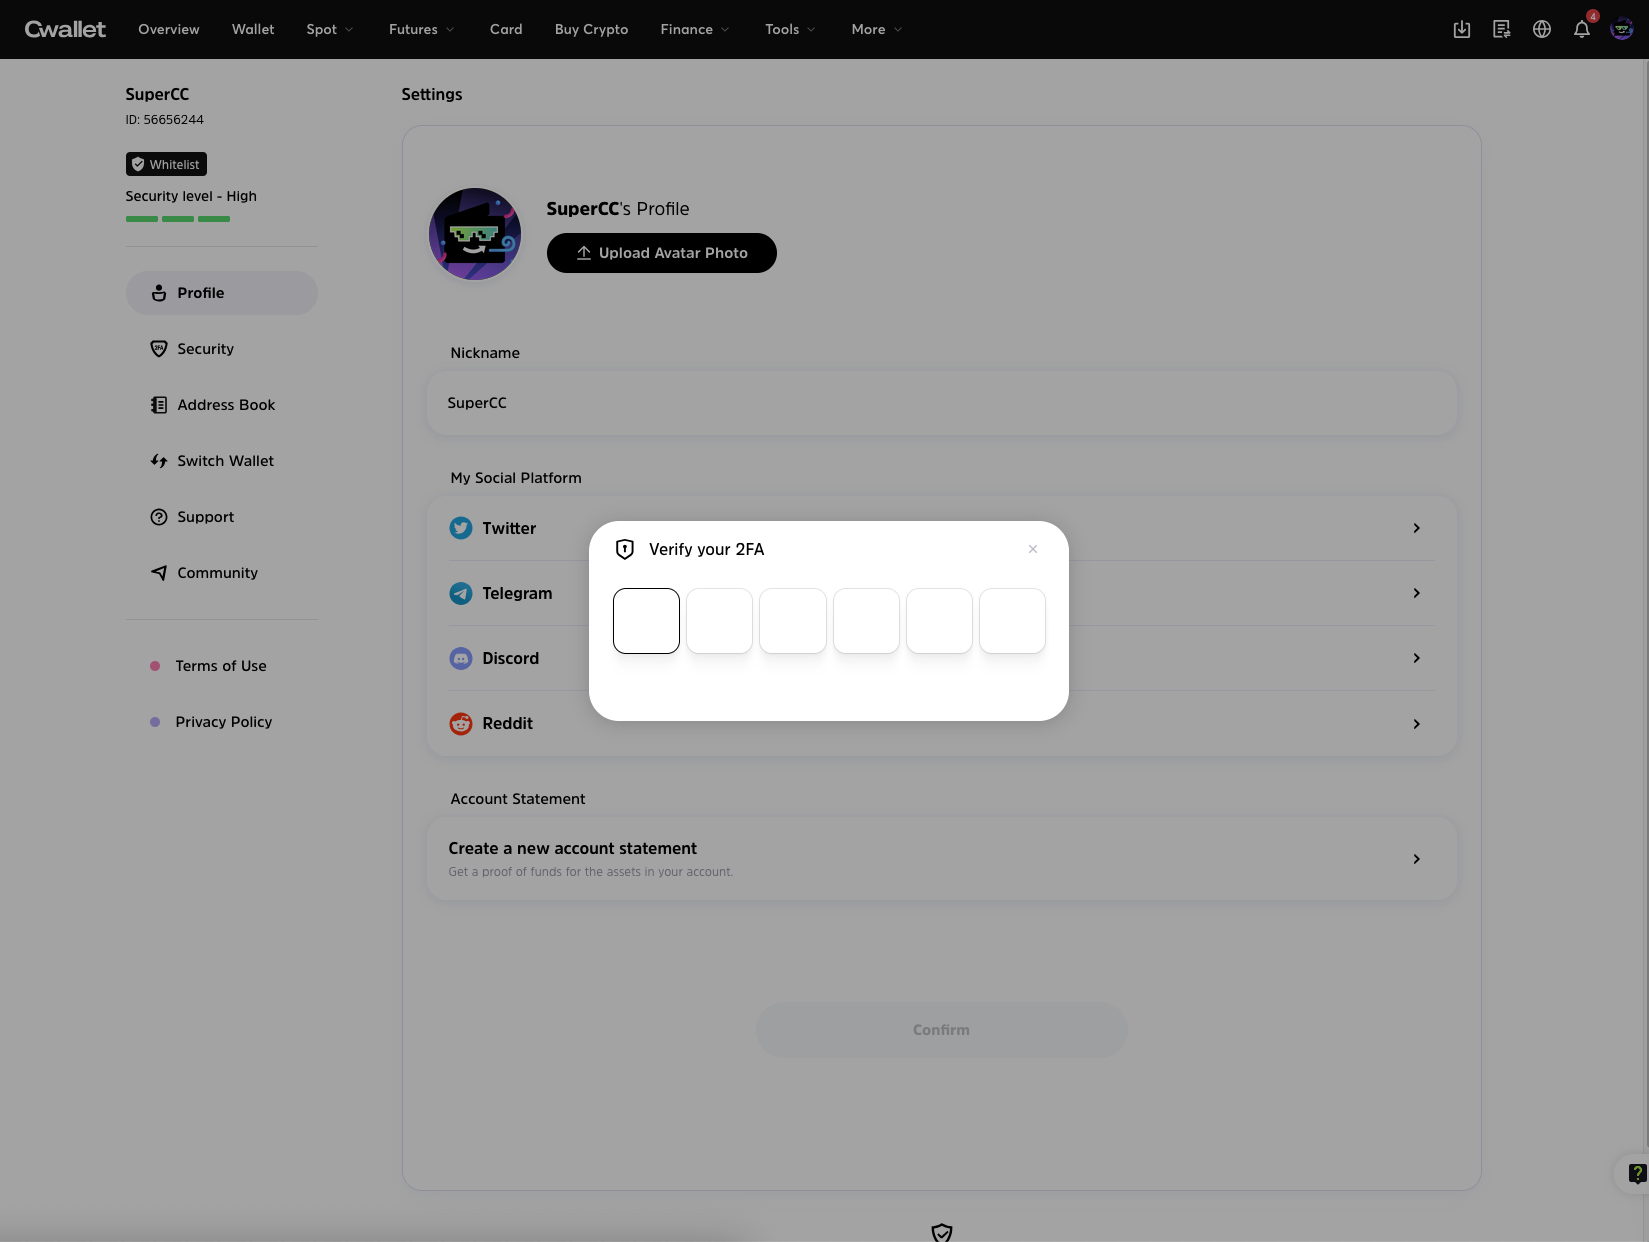Open the help widget at bottom right

click(x=1636, y=1173)
